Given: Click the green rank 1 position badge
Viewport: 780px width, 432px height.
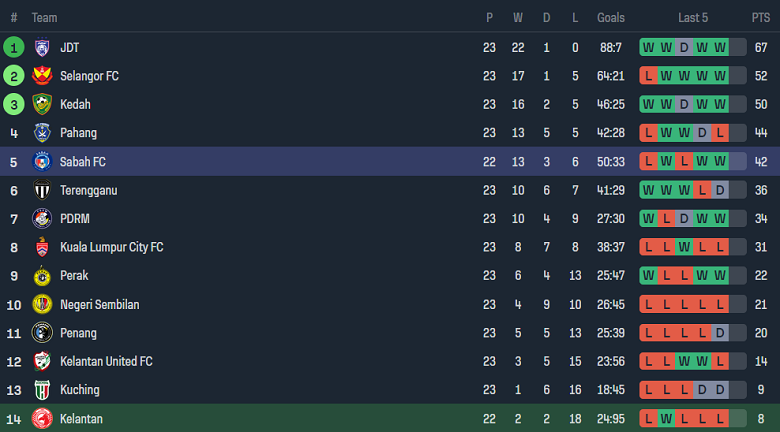Looking at the screenshot, I should coord(14,47).
